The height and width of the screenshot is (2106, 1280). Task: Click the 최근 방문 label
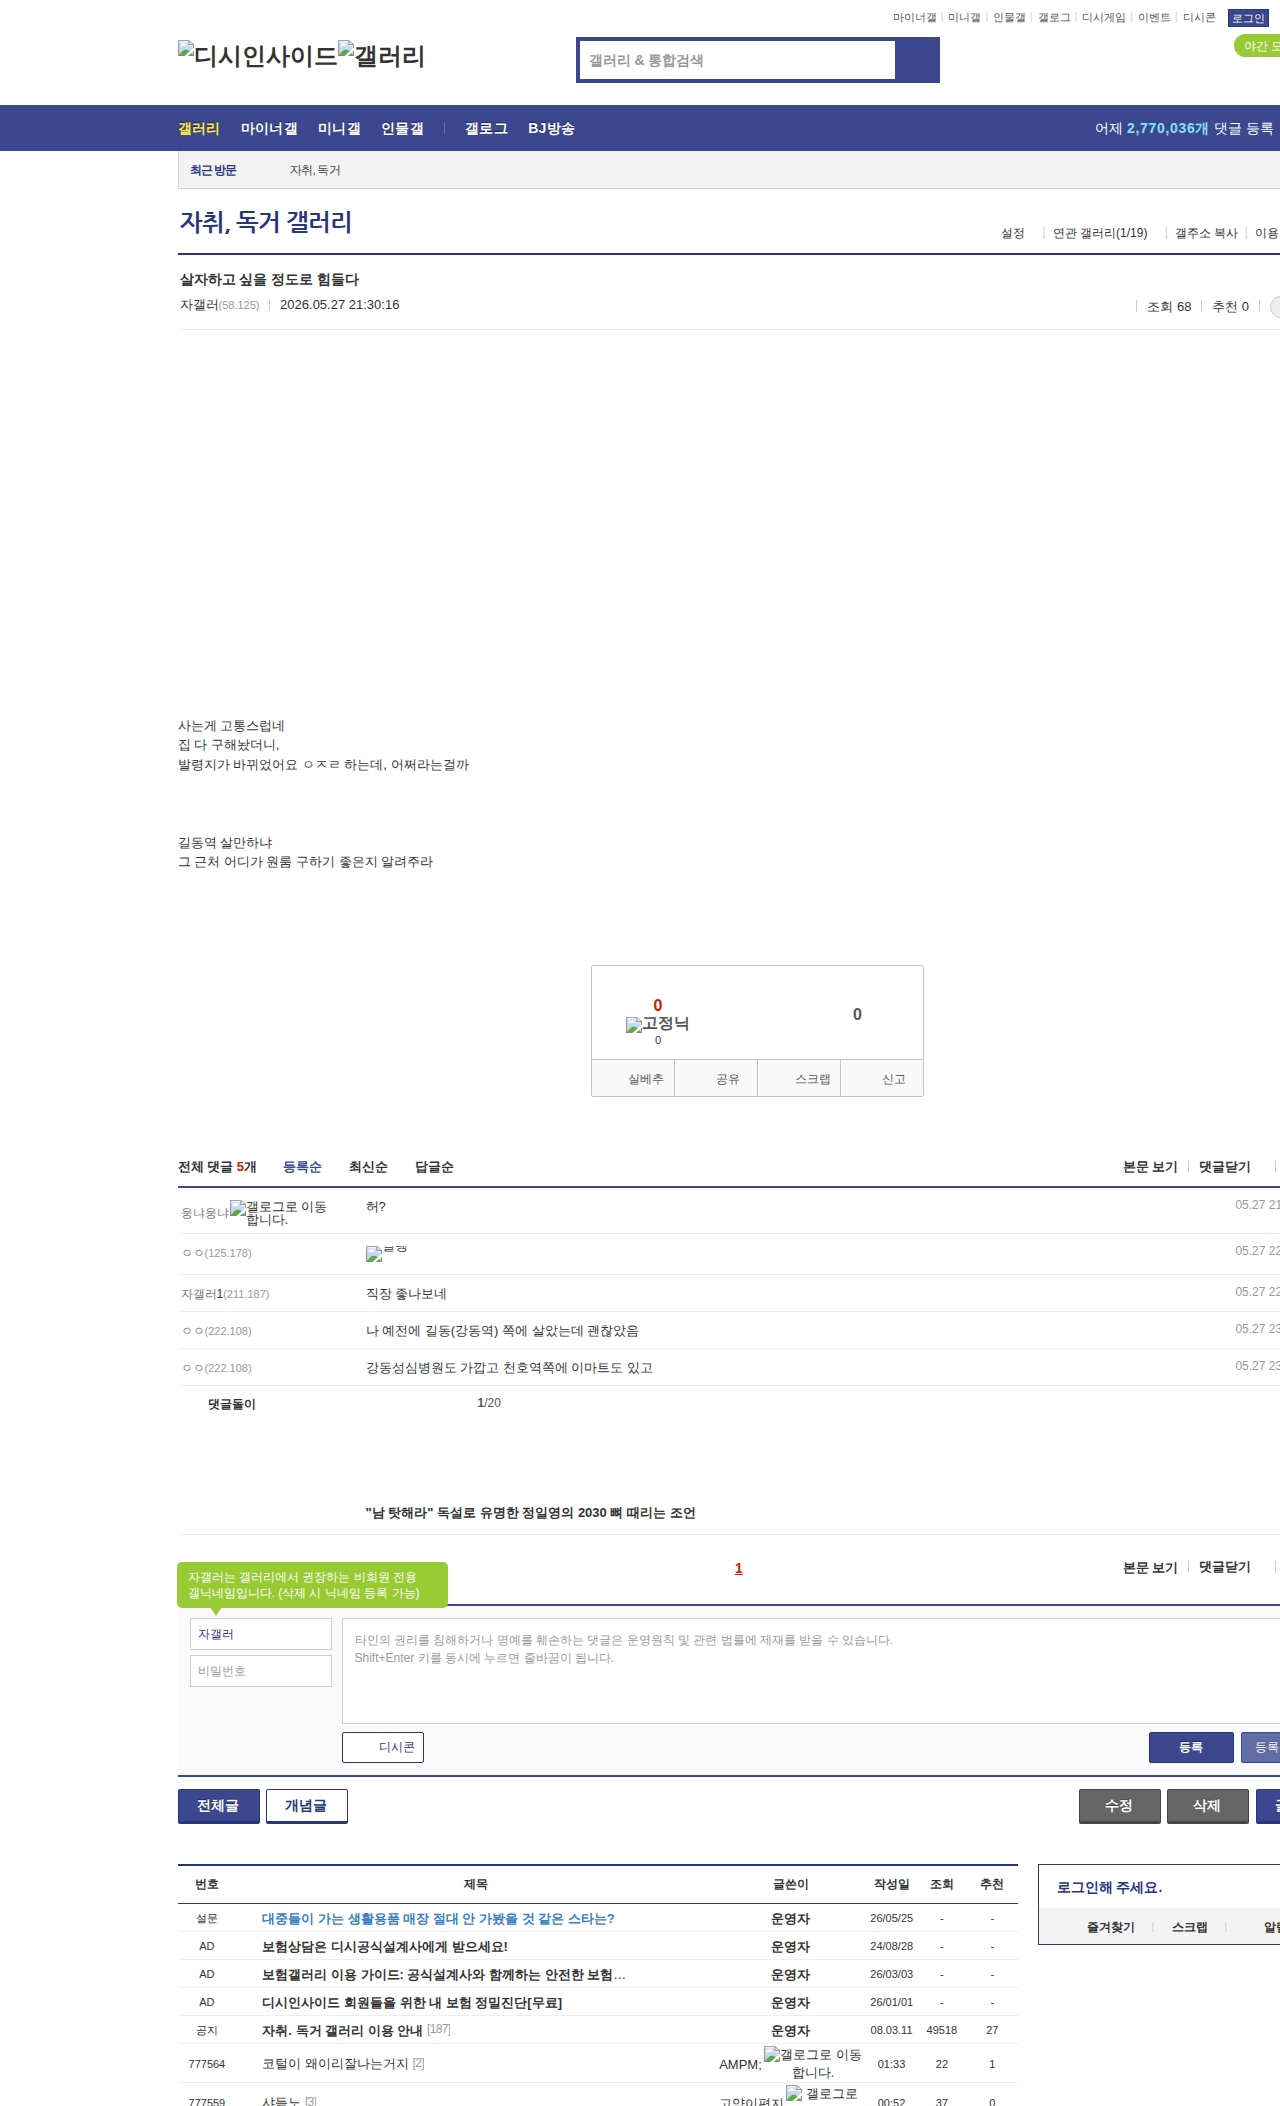[x=213, y=171]
